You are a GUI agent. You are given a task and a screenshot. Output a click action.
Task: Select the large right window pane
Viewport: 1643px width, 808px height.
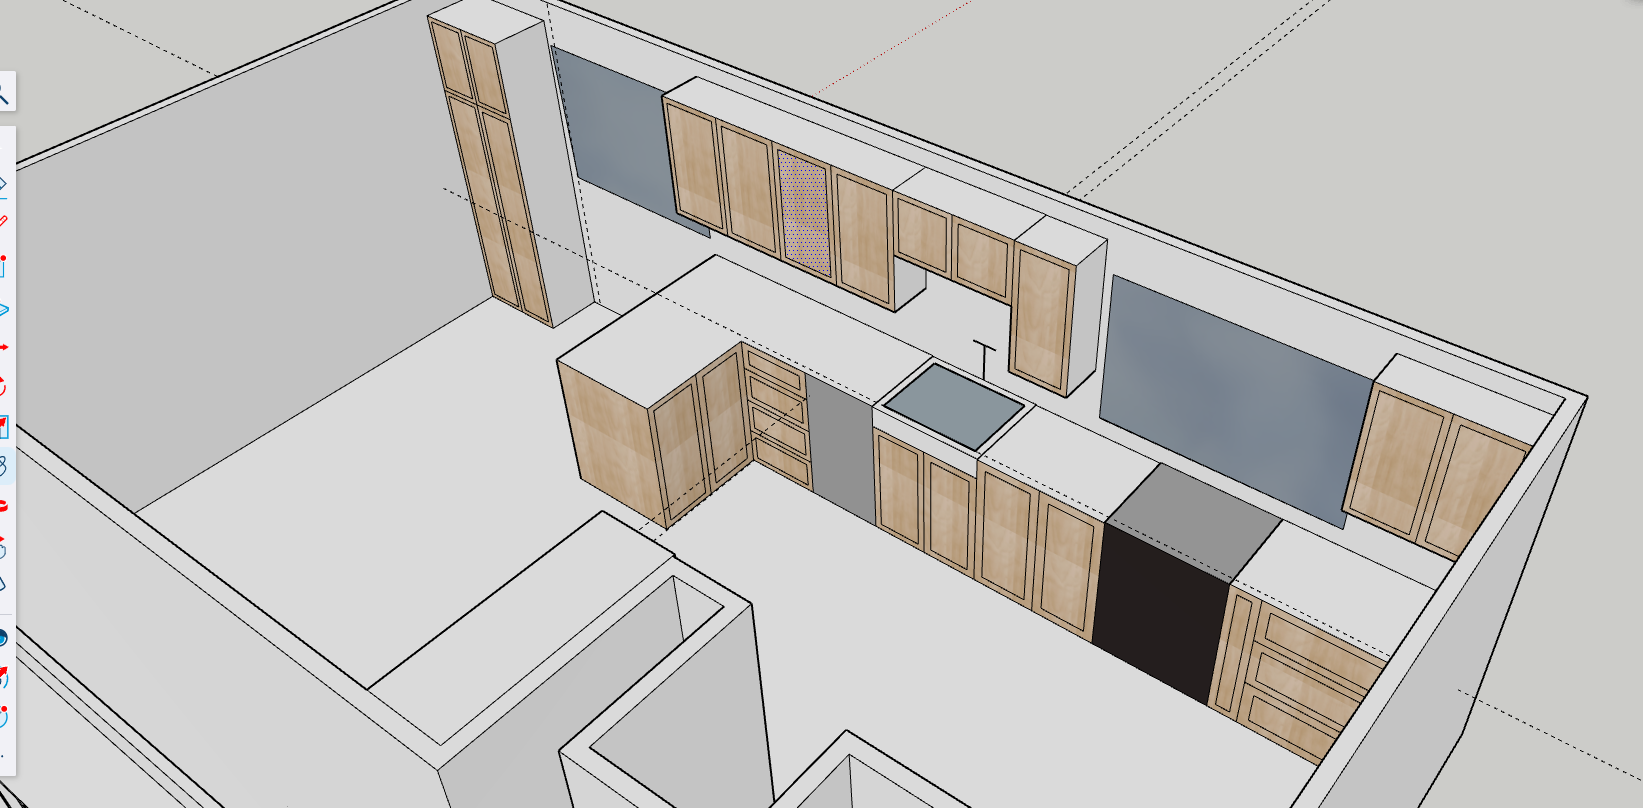click(x=1235, y=390)
